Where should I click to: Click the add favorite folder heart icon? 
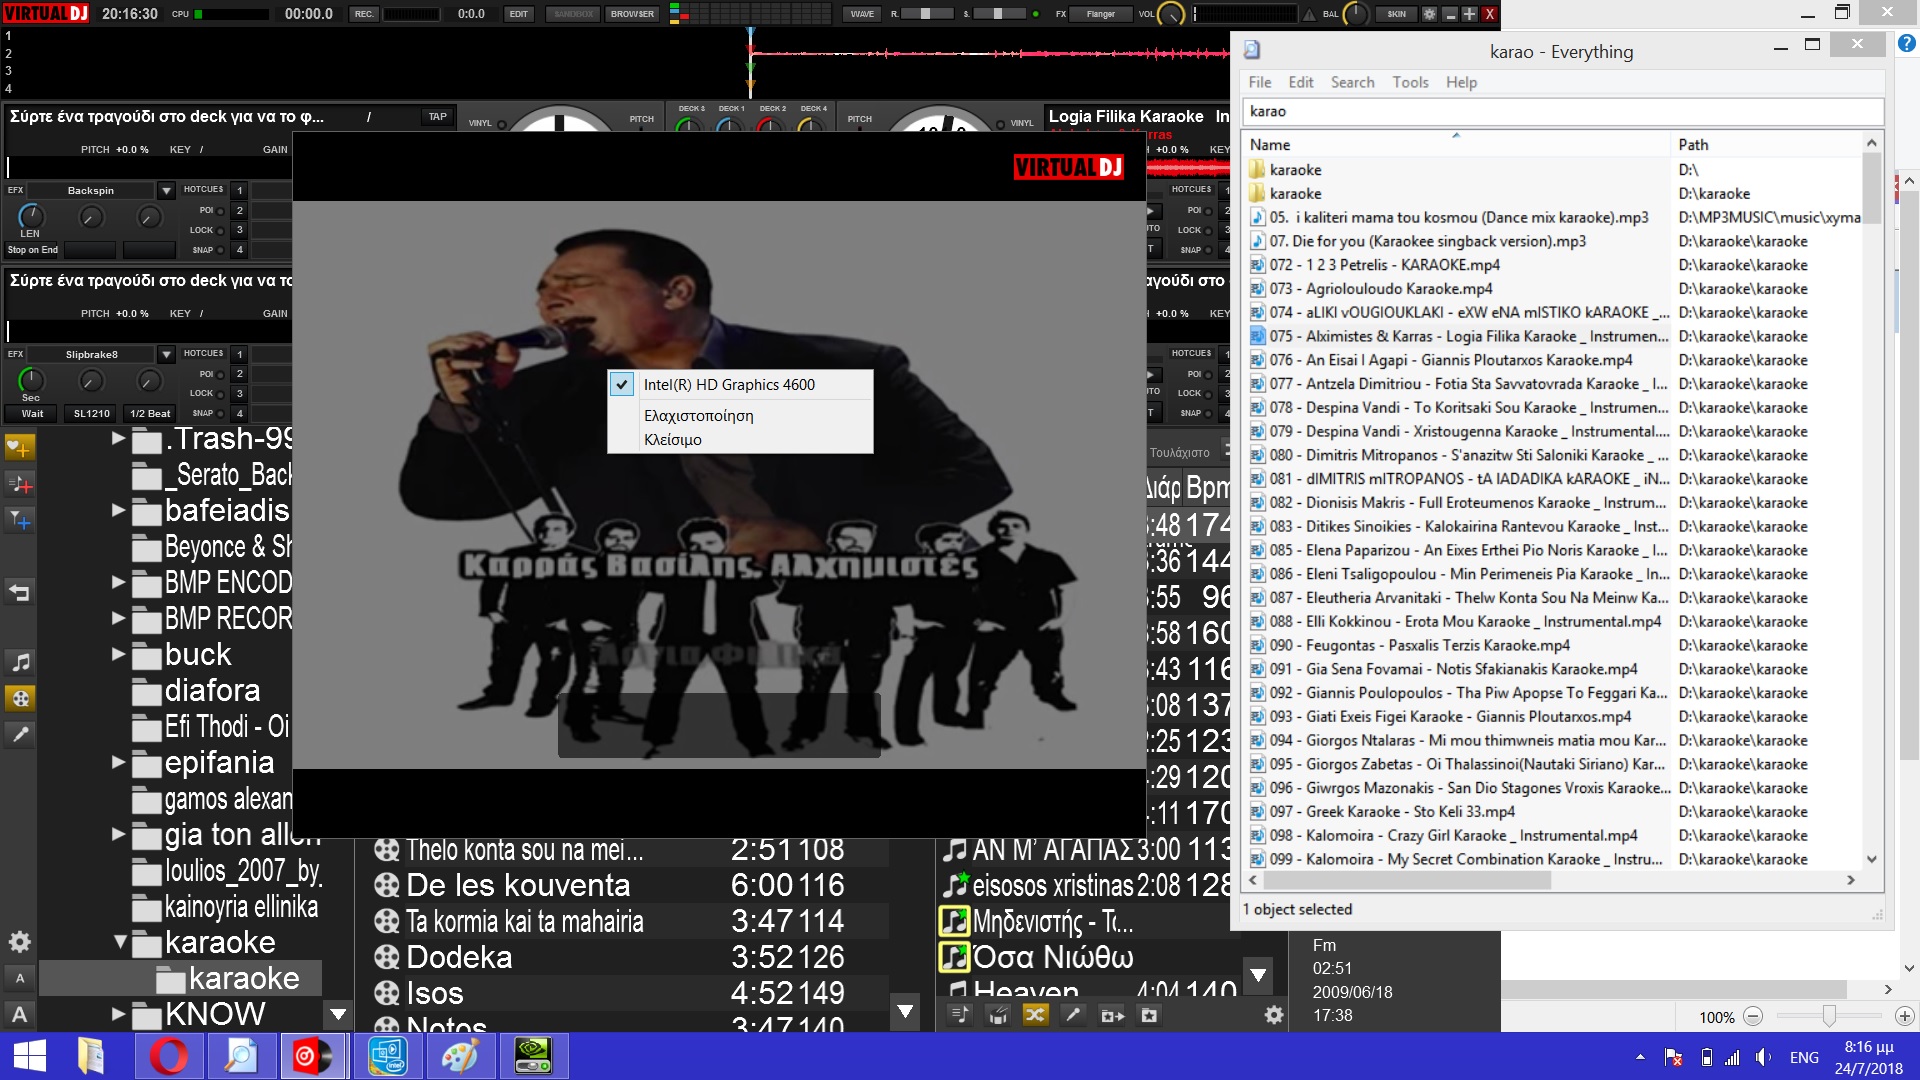(19, 447)
